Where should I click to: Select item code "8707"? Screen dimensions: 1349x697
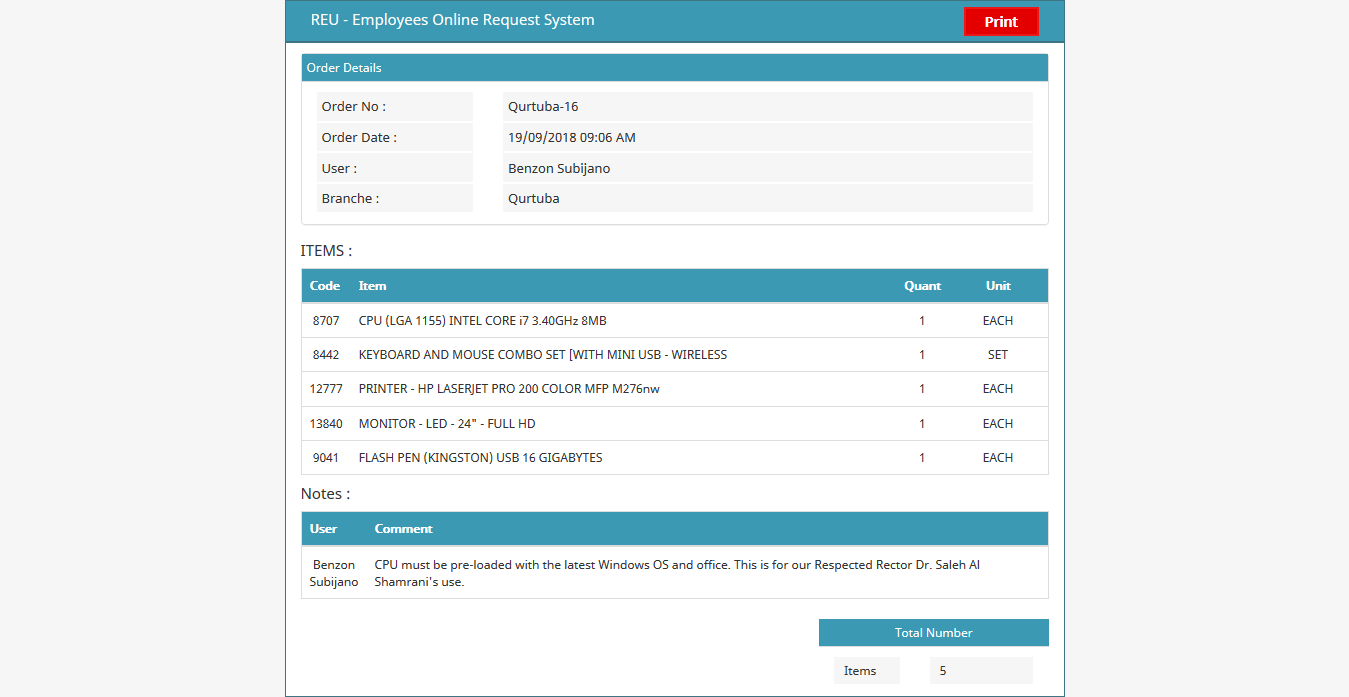[326, 321]
